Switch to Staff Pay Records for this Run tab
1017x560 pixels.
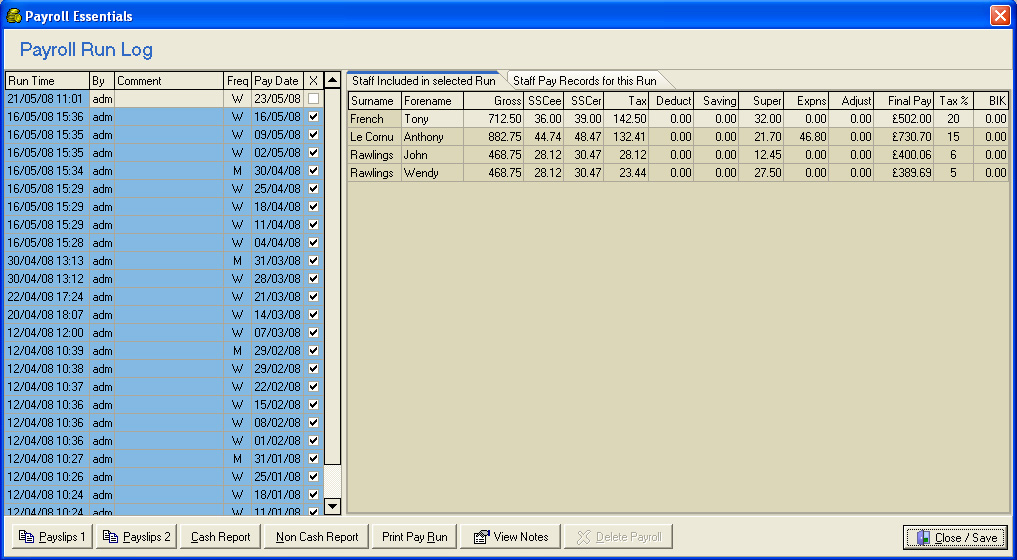pos(584,81)
